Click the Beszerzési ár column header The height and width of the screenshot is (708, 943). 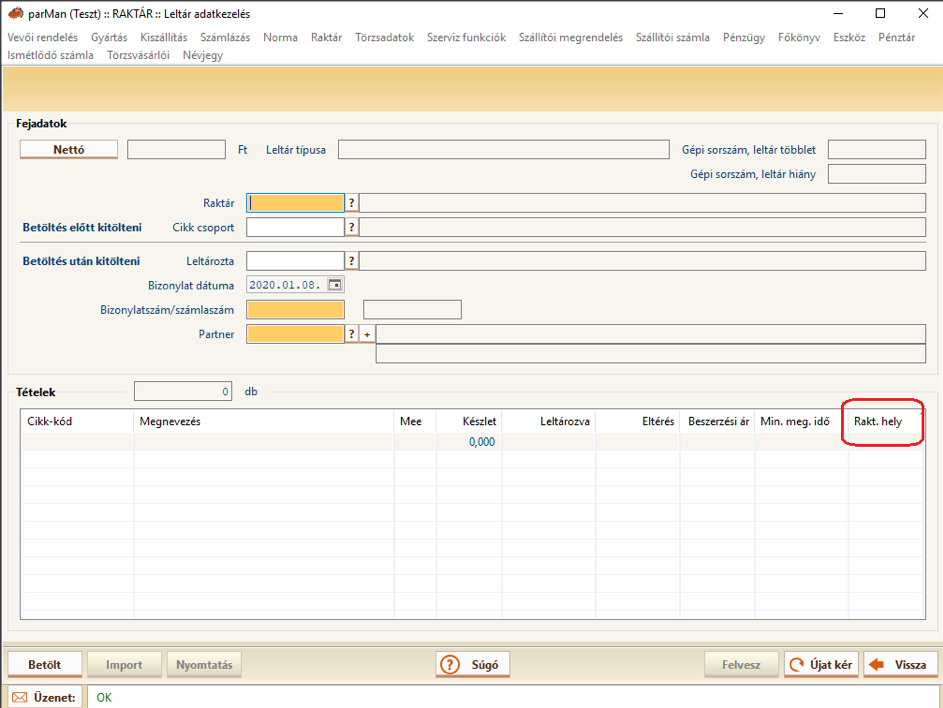point(717,422)
